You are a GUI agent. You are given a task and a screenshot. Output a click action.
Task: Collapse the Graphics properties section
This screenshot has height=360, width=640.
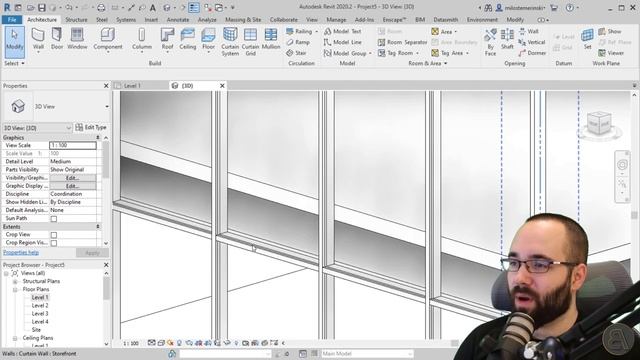pos(98,138)
